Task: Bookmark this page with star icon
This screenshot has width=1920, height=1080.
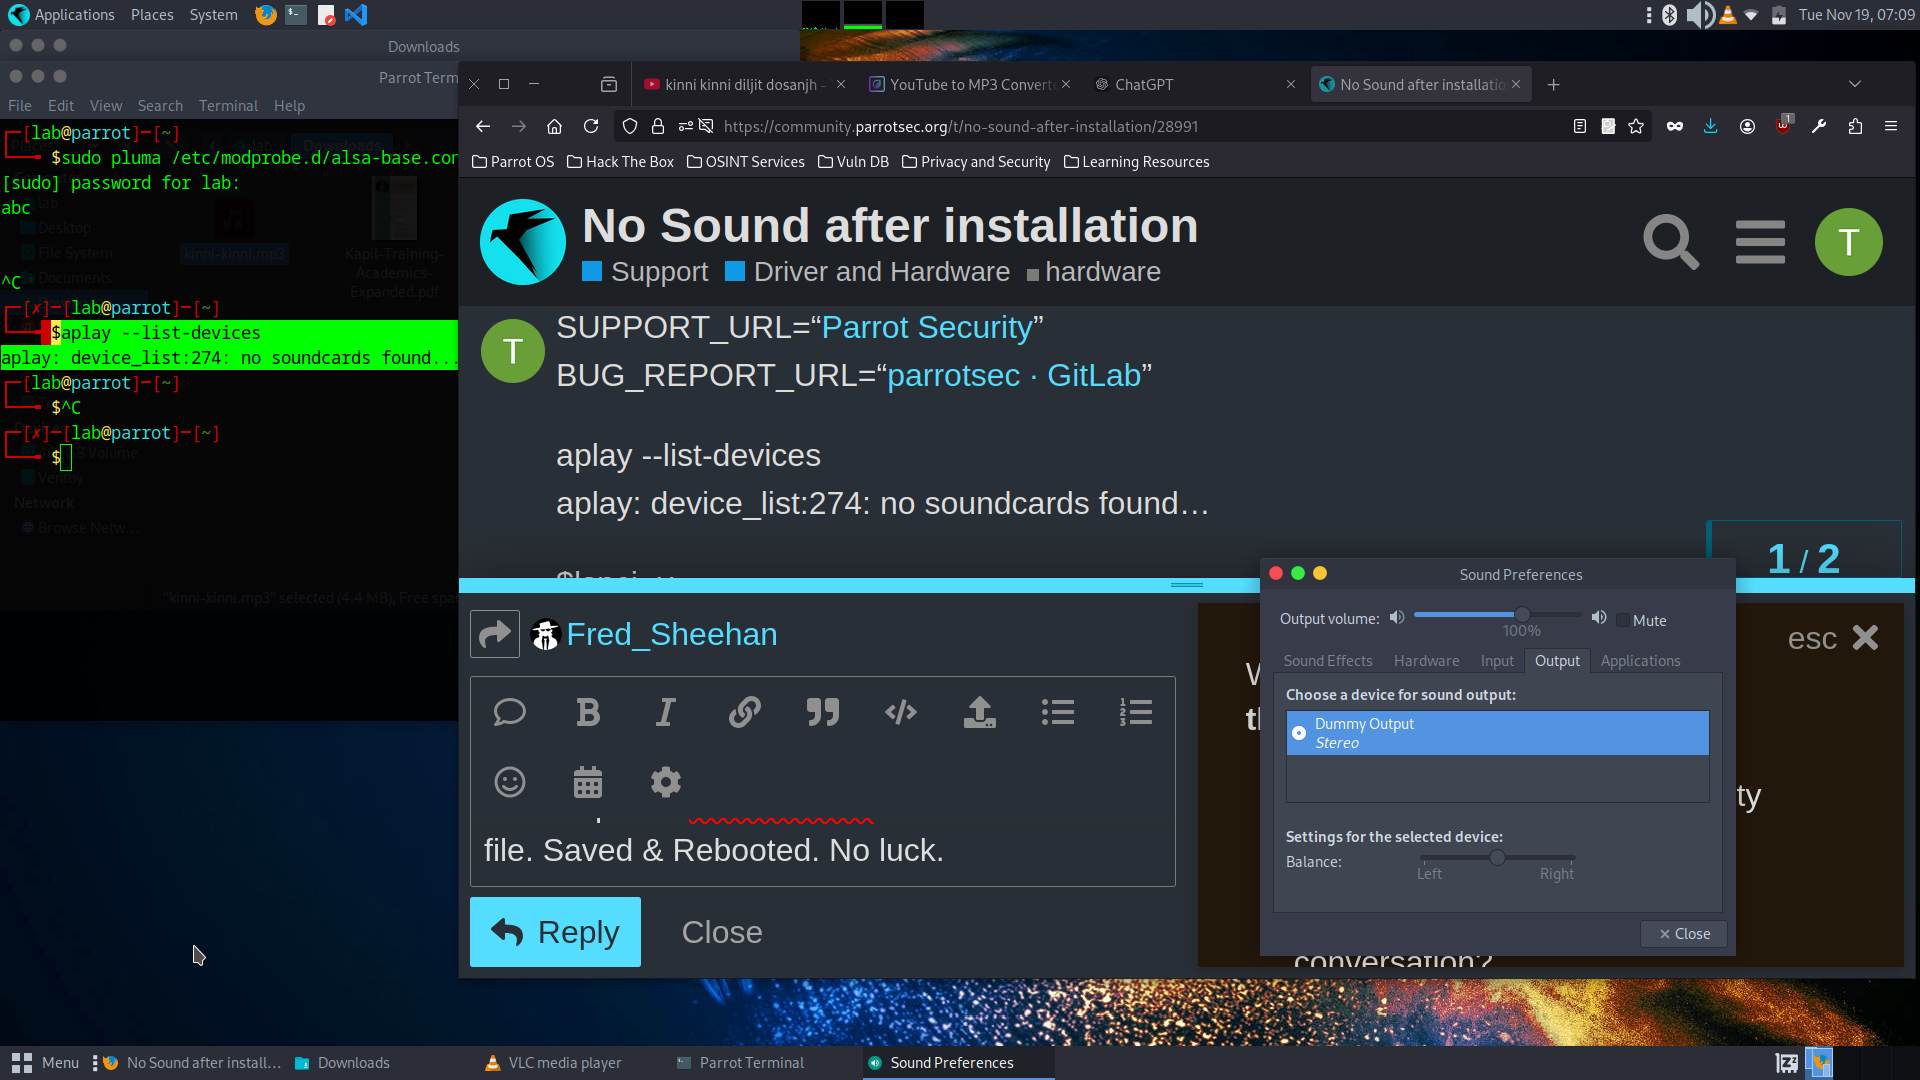Action: 1636,126
